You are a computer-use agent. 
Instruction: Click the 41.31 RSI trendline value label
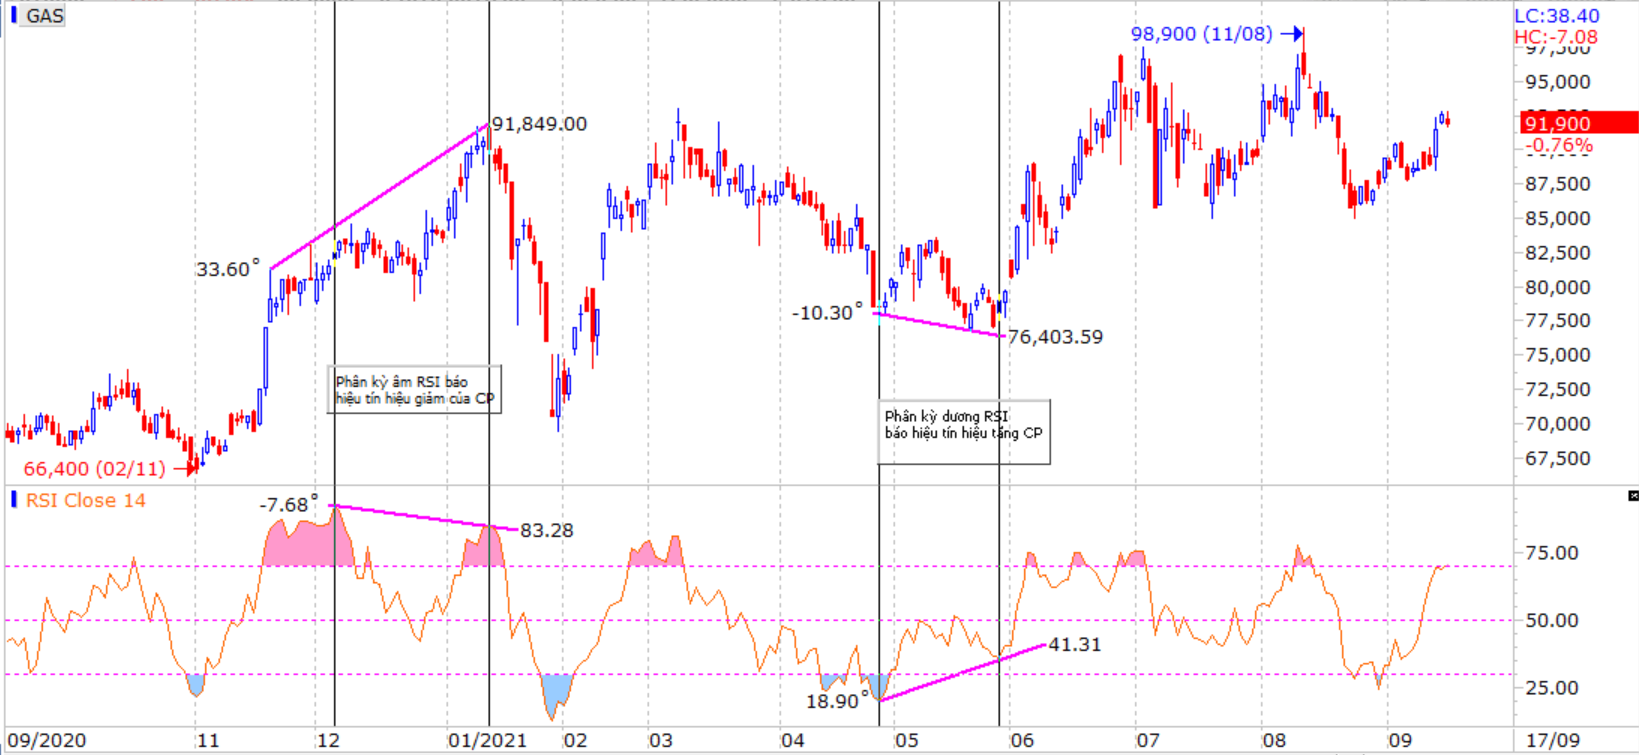[1074, 645]
